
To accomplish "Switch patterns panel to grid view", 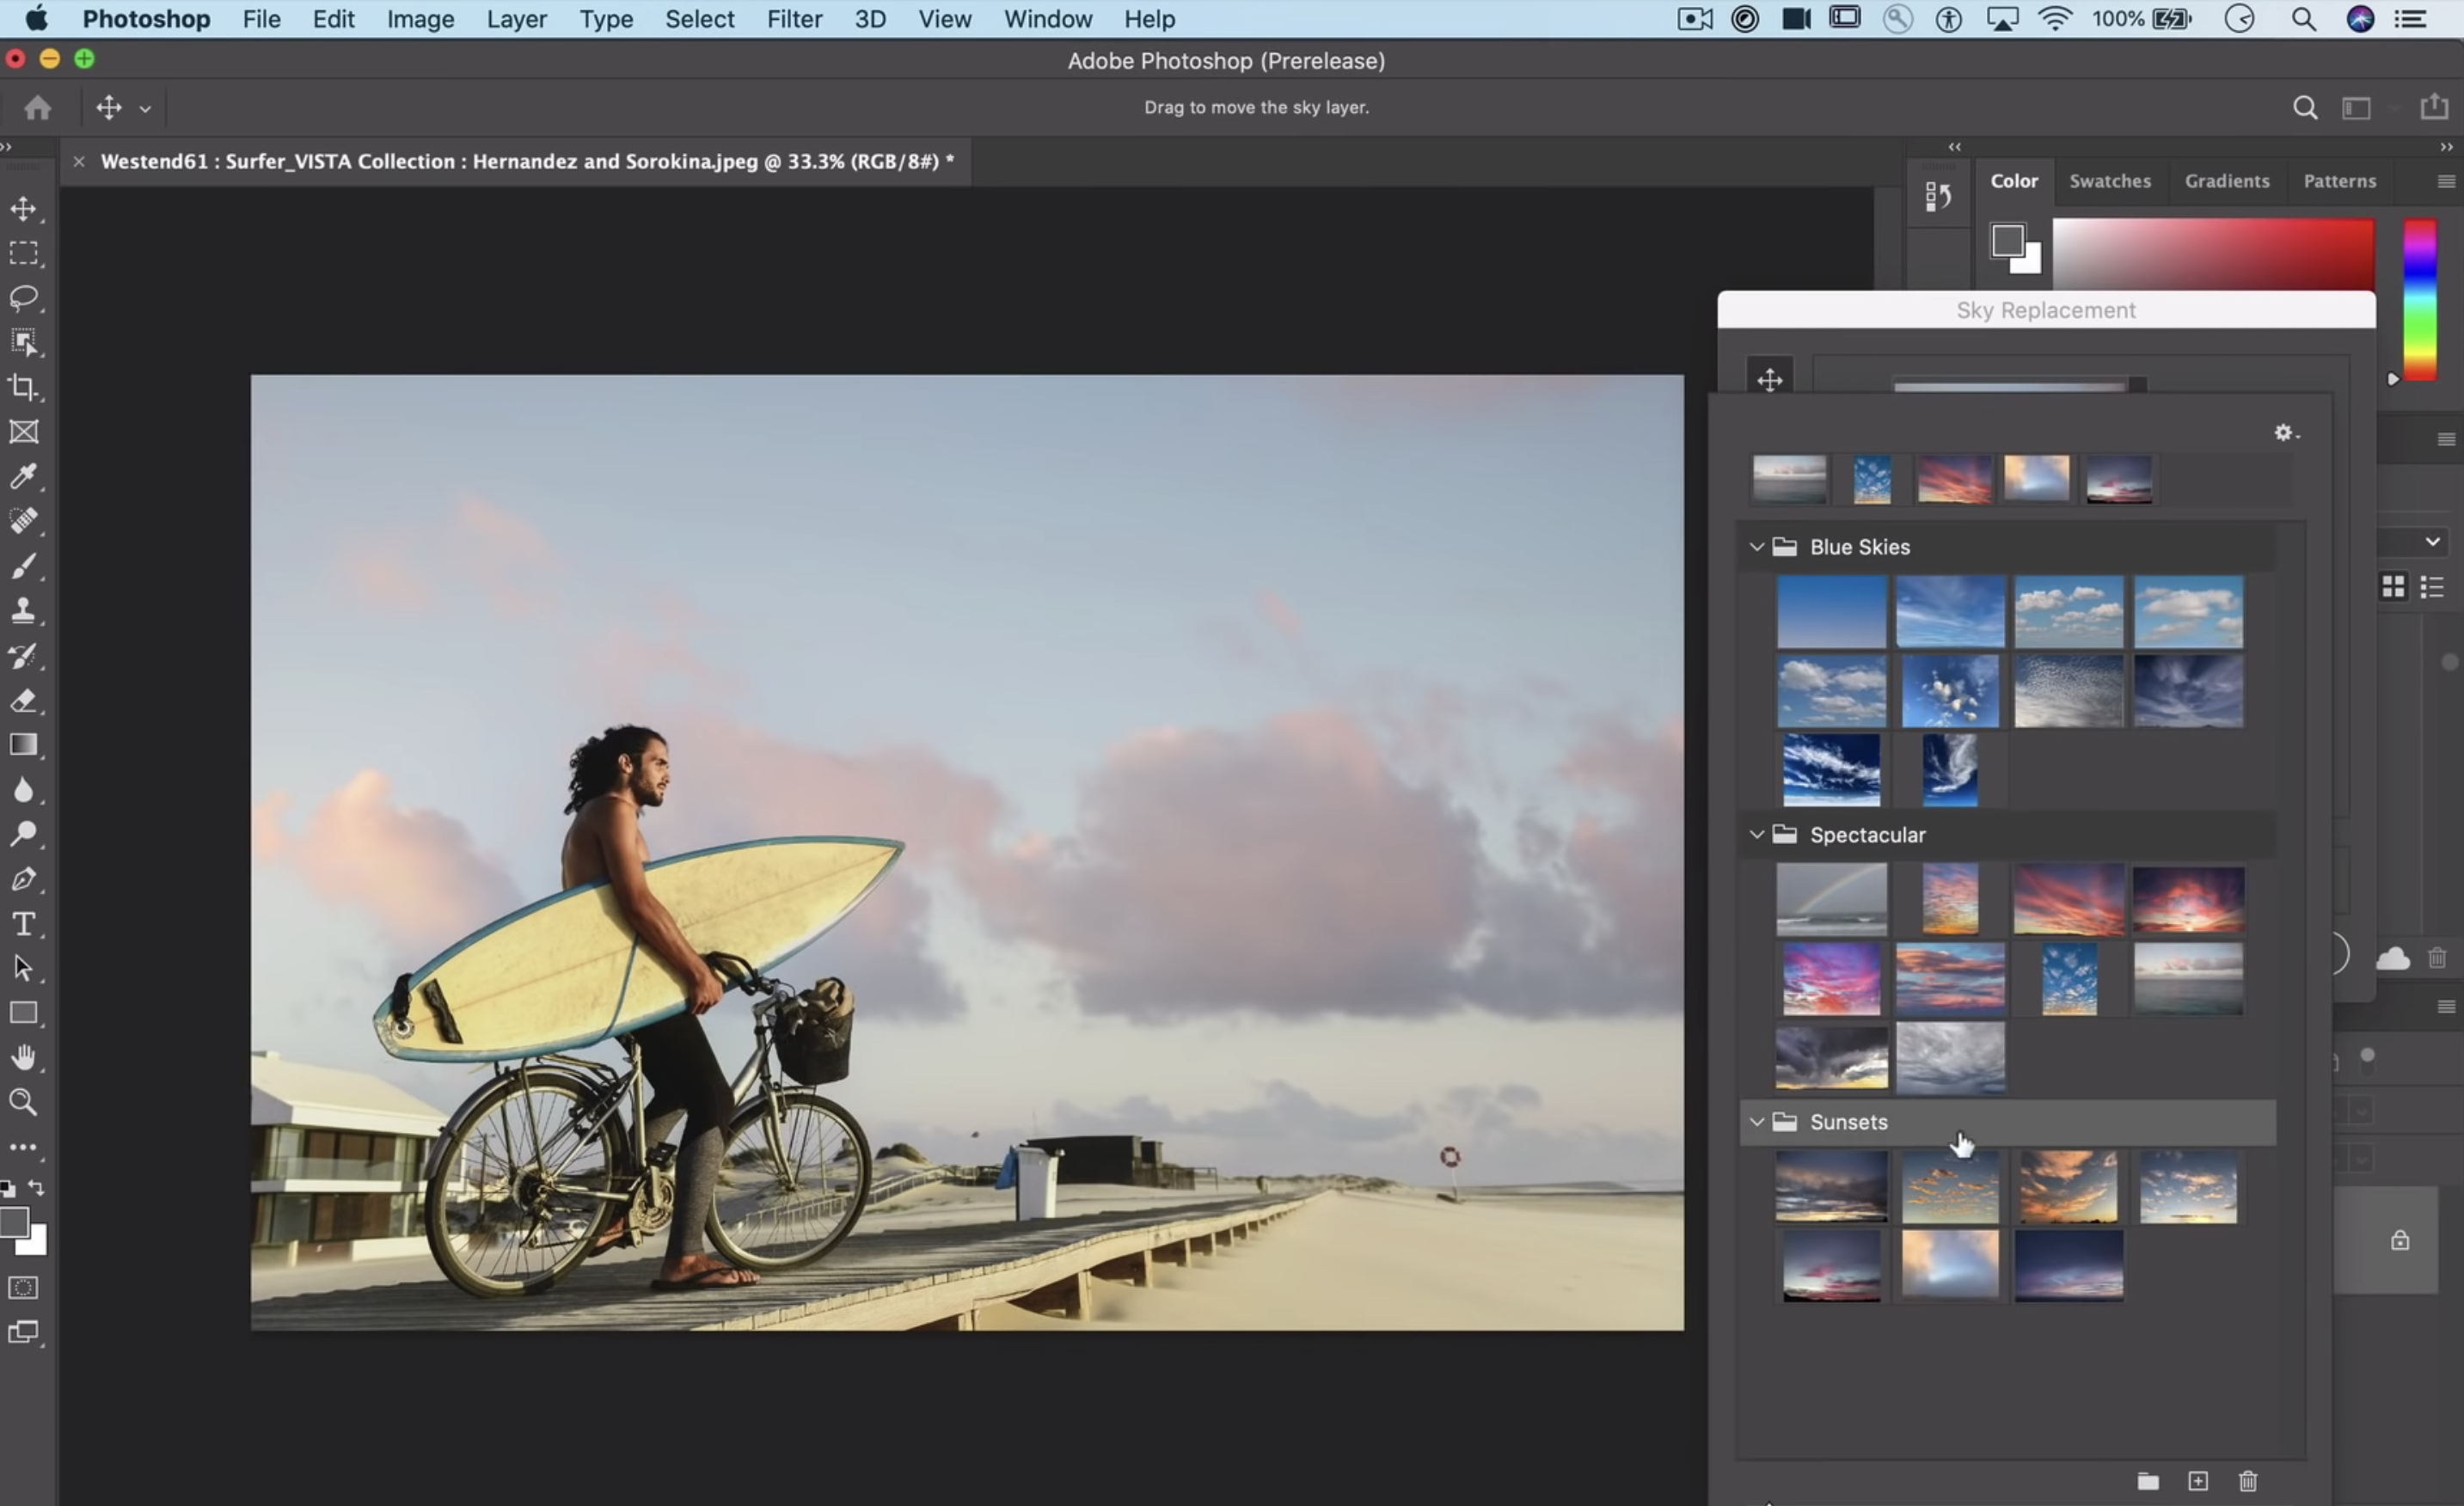I will click(x=2393, y=586).
